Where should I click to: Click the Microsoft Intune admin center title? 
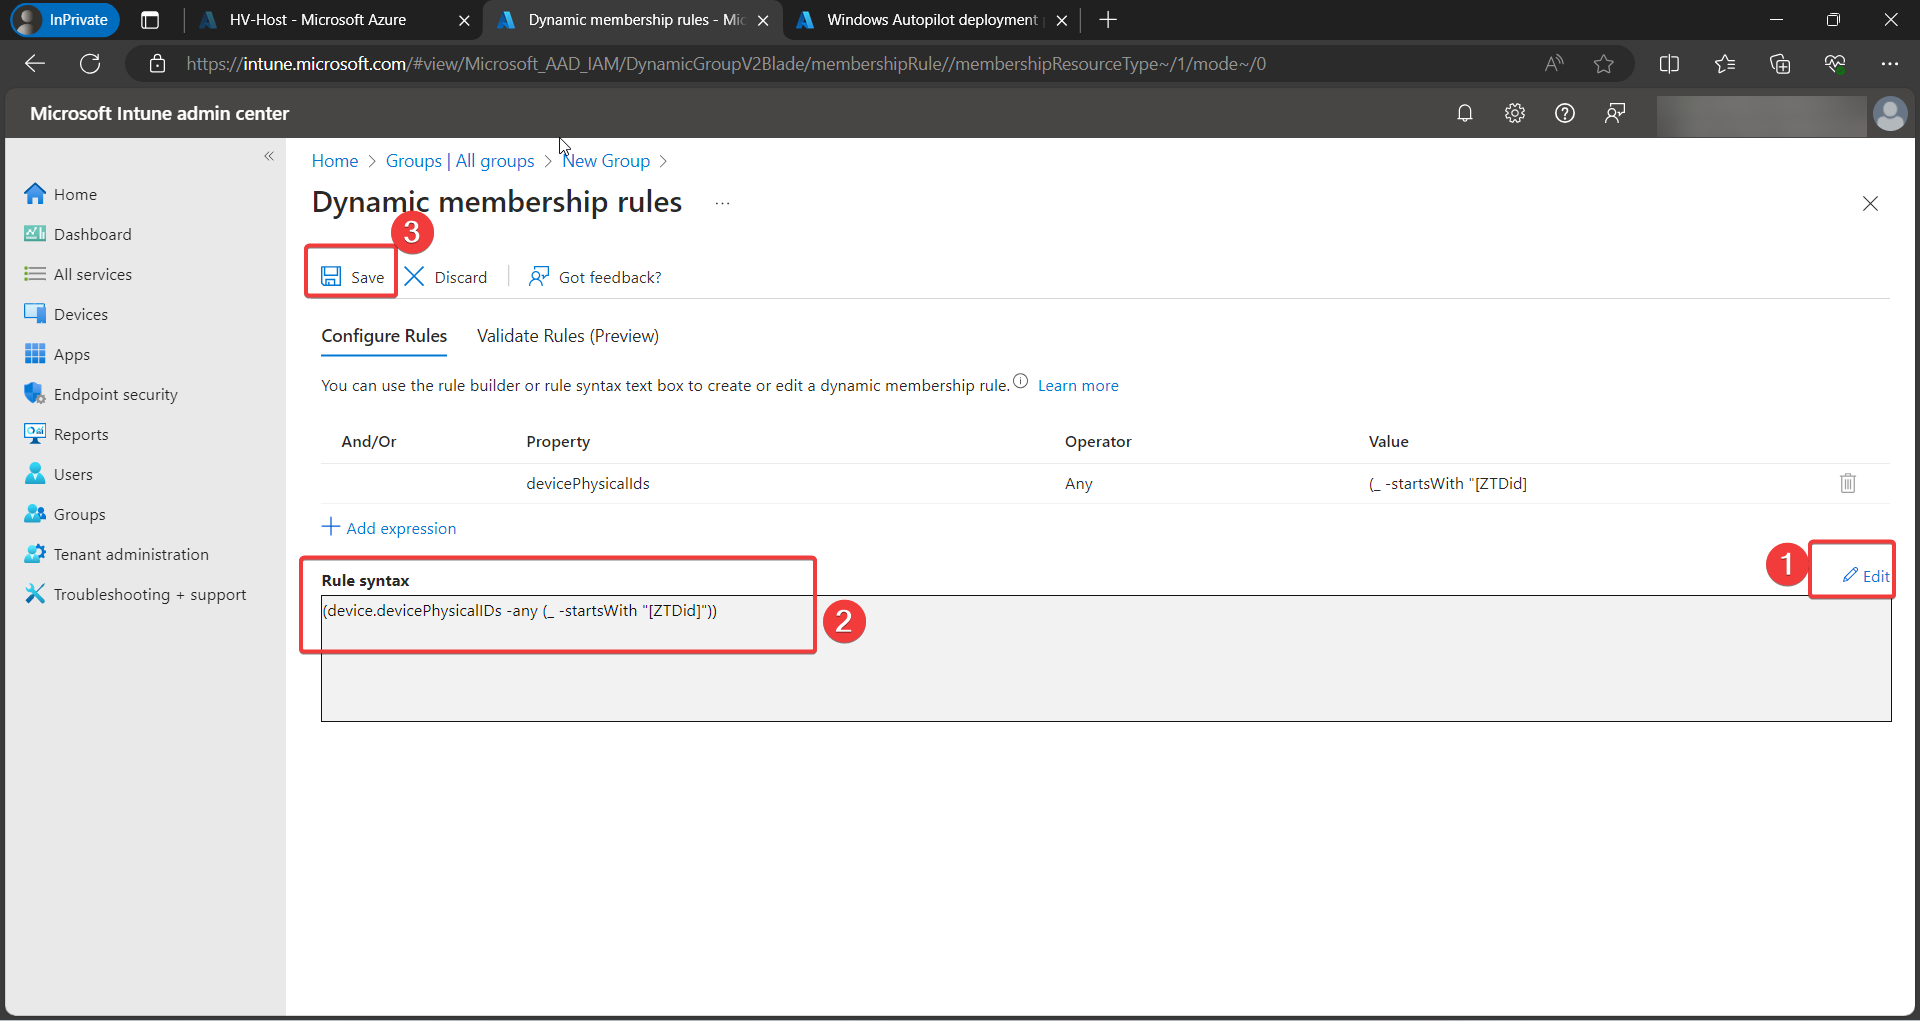pyautogui.click(x=160, y=114)
